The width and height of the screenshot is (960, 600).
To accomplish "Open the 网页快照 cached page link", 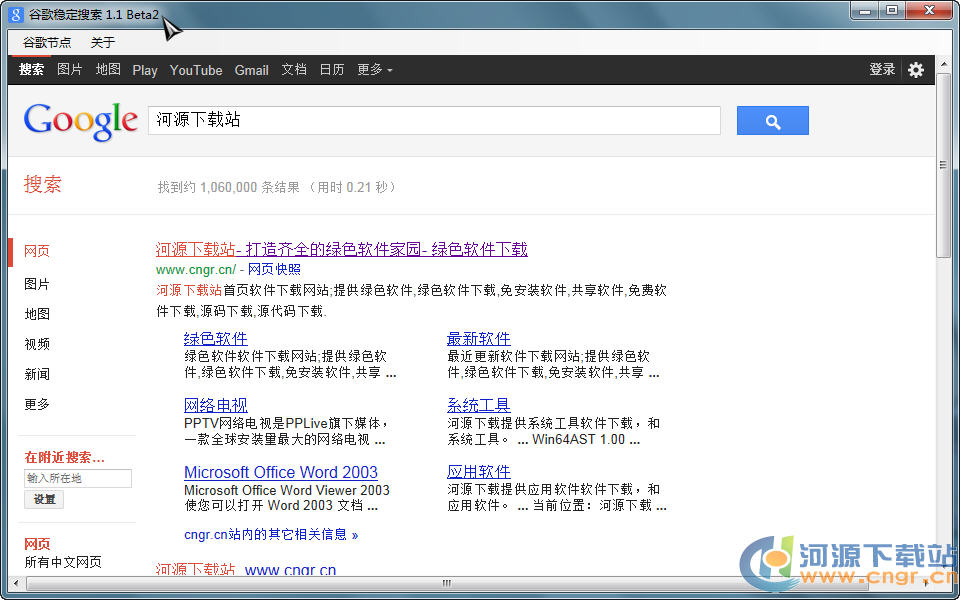I will click(x=274, y=269).
